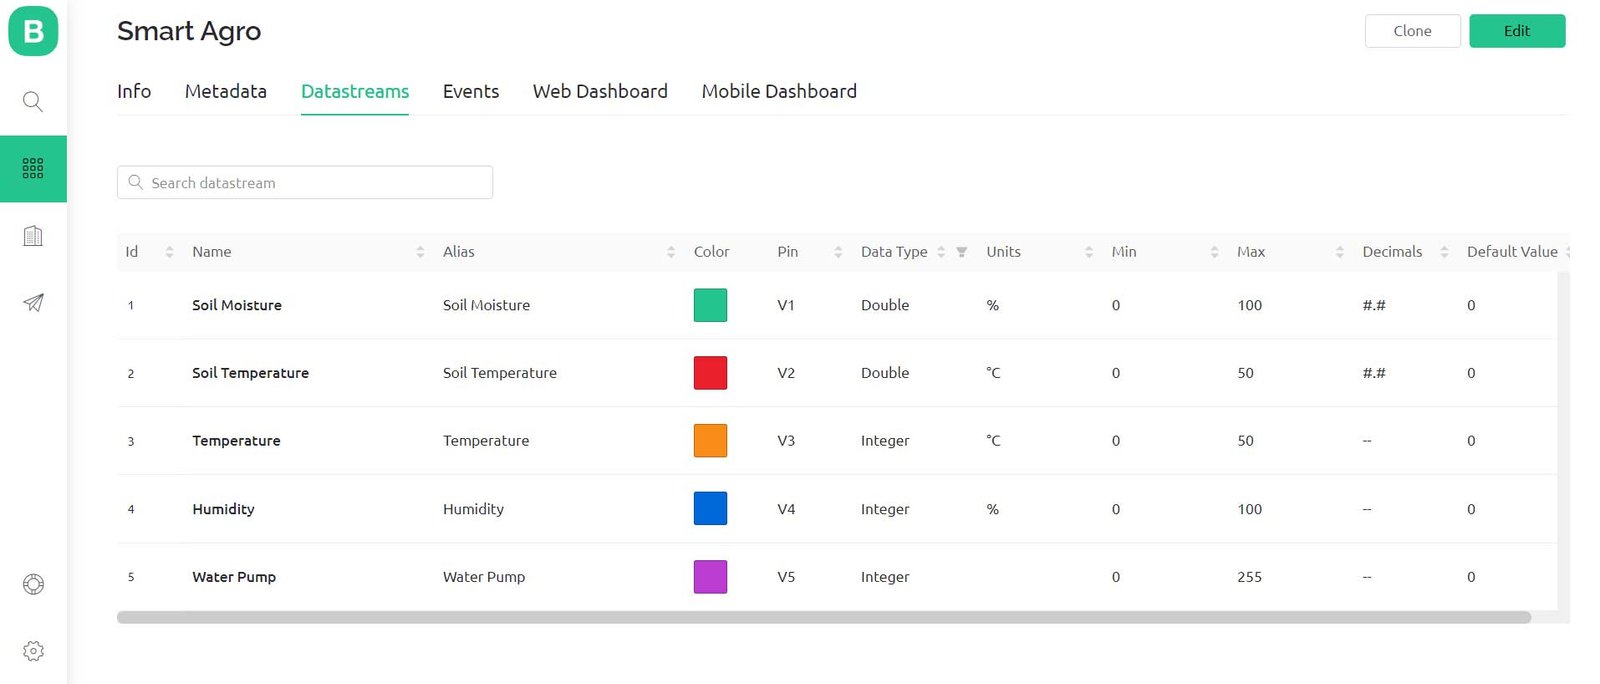Image resolution: width=1600 pixels, height=684 pixels.
Task: Sort by Max column arrows
Action: 1339,252
